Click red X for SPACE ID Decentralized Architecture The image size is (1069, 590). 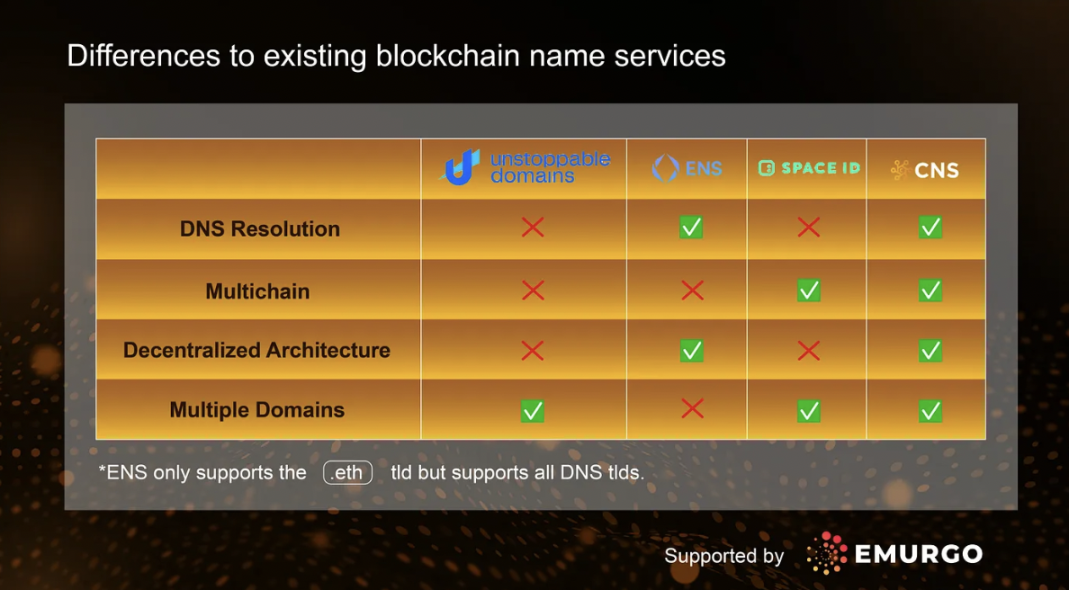pos(809,351)
